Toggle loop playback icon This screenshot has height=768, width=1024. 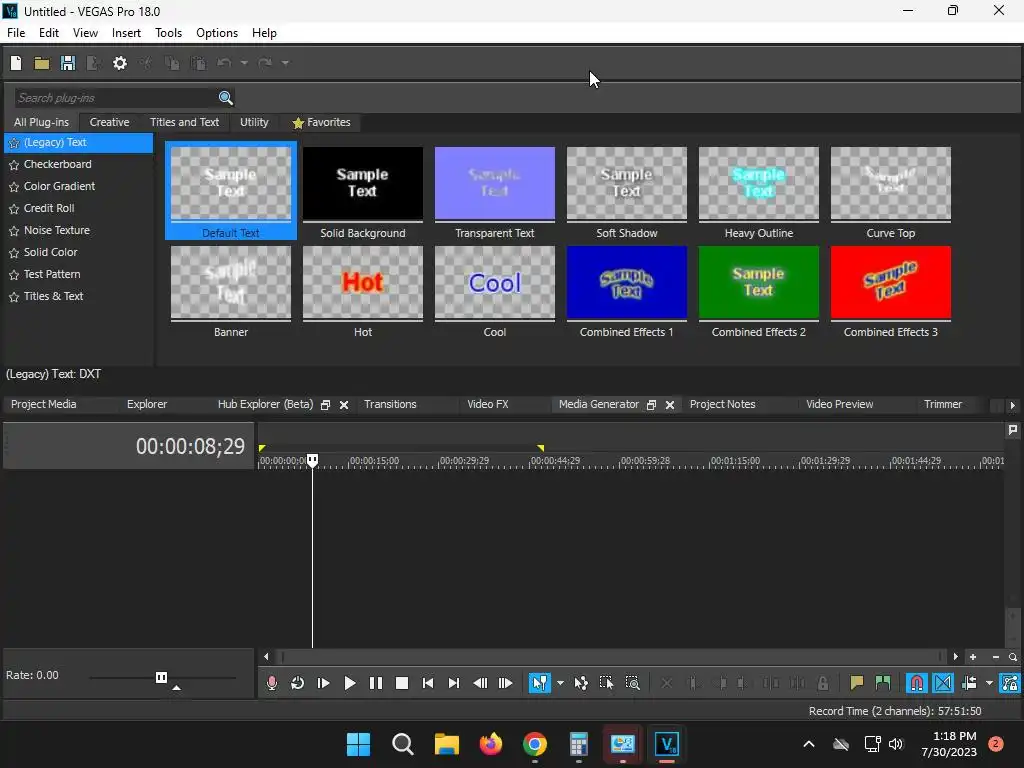[x=297, y=683]
